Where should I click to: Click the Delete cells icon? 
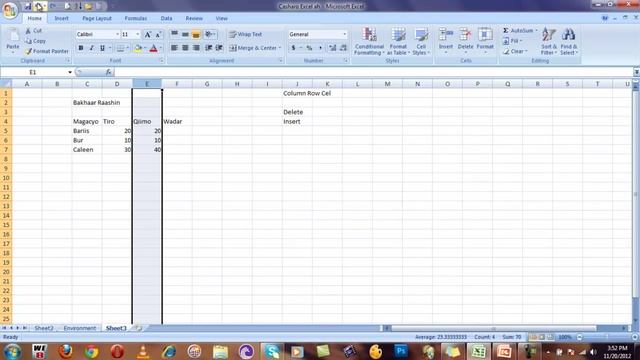(465, 35)
